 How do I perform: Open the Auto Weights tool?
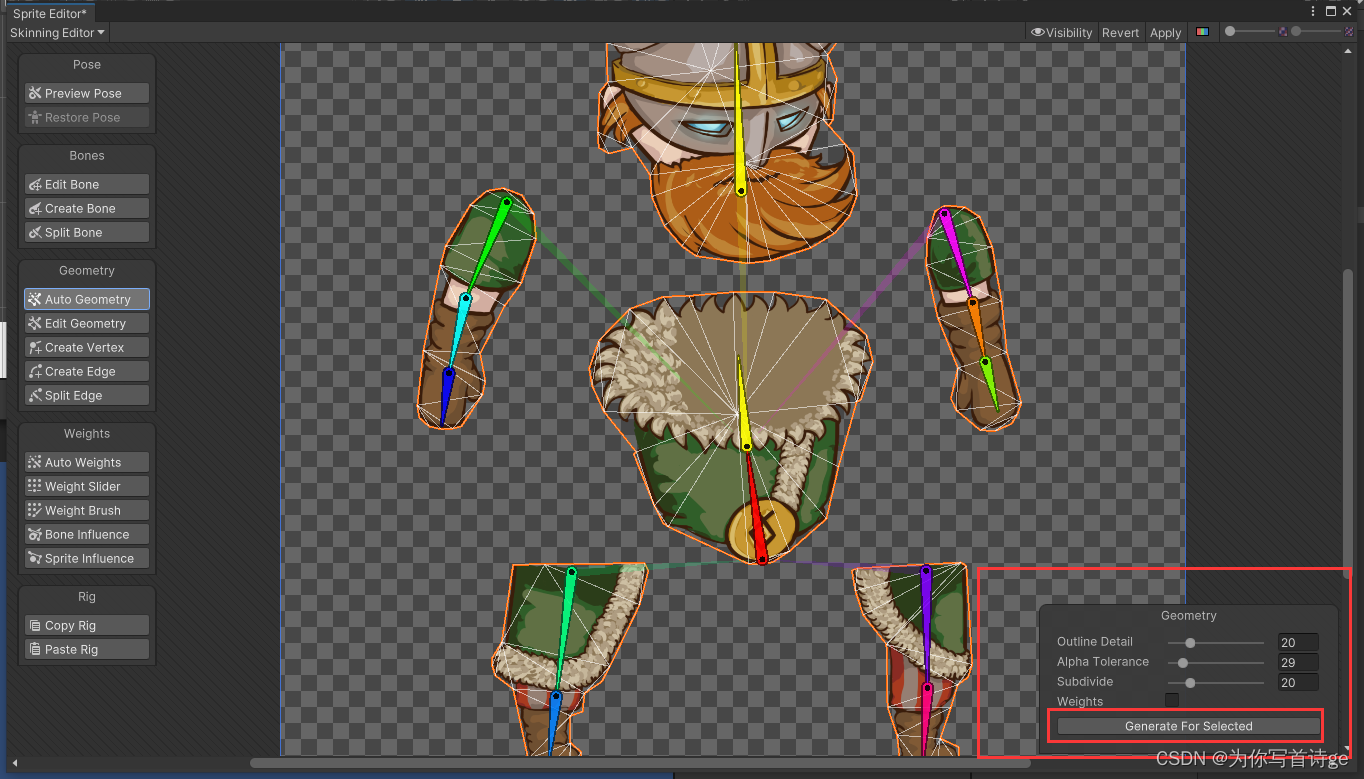coord(87,462)
